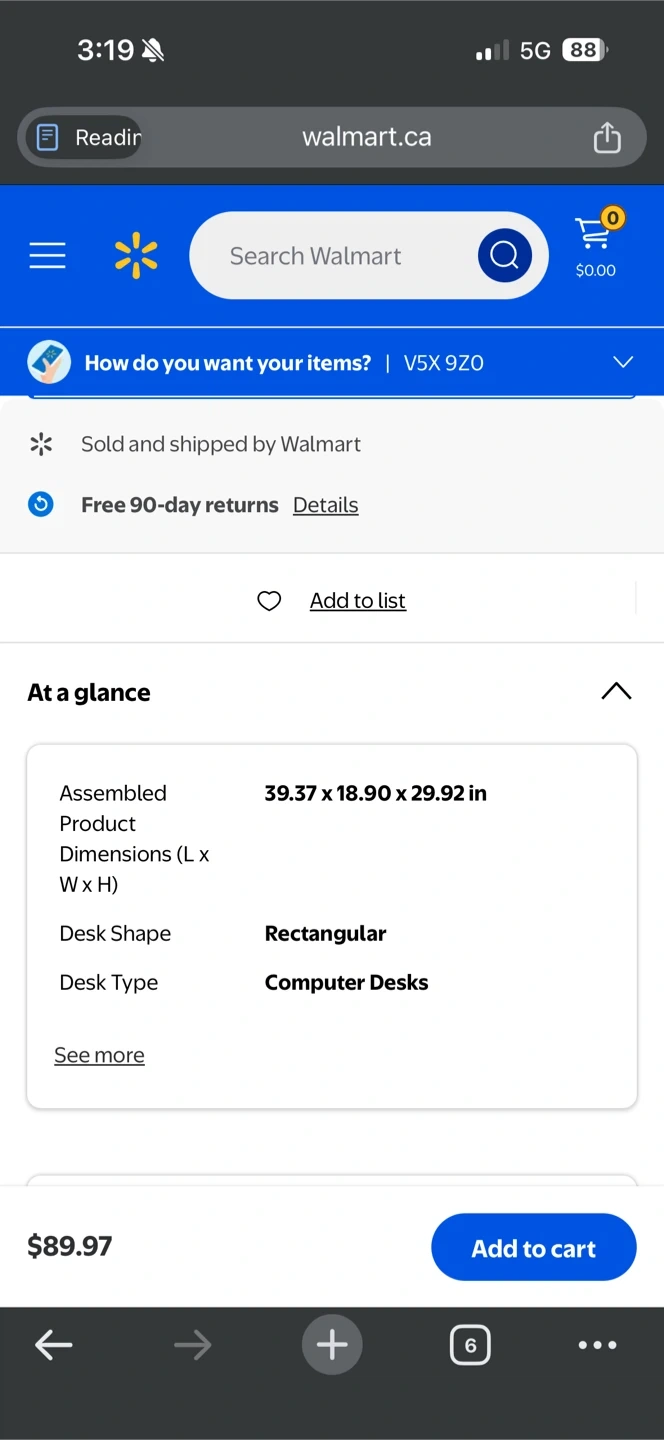Screen dimensions: 664x1440
Task: Expand the How do you want your items dropdown
Action: click(623, 362)
